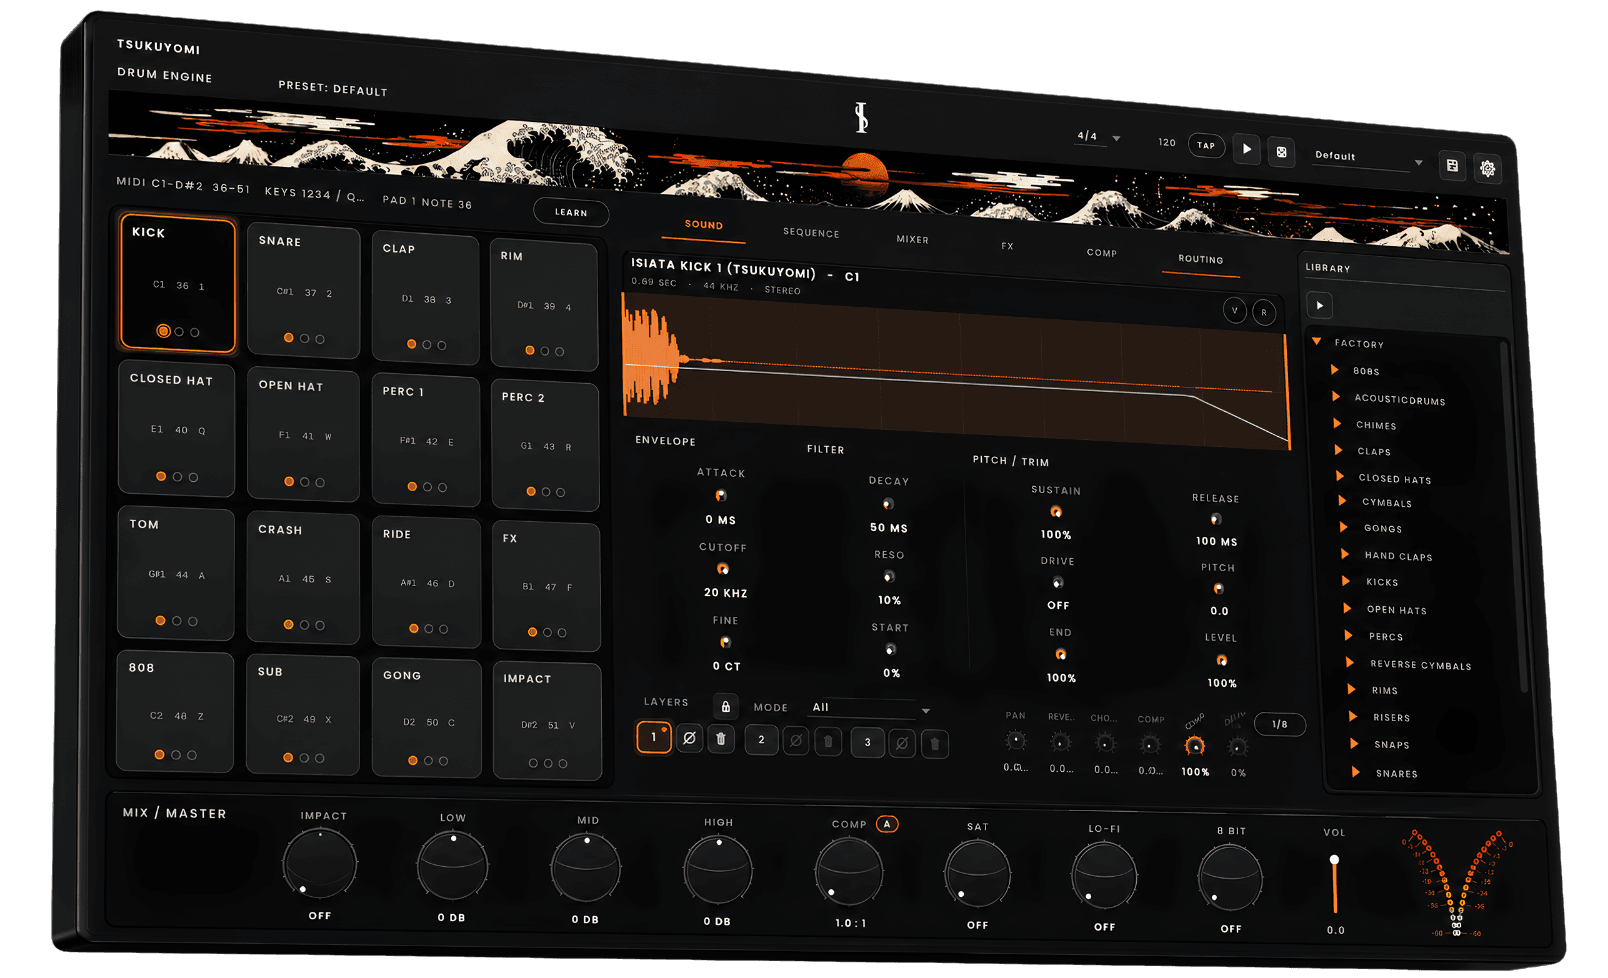Expand the Reverse Cymbals folder
1608x978 pixels.
pos(1349,663)
